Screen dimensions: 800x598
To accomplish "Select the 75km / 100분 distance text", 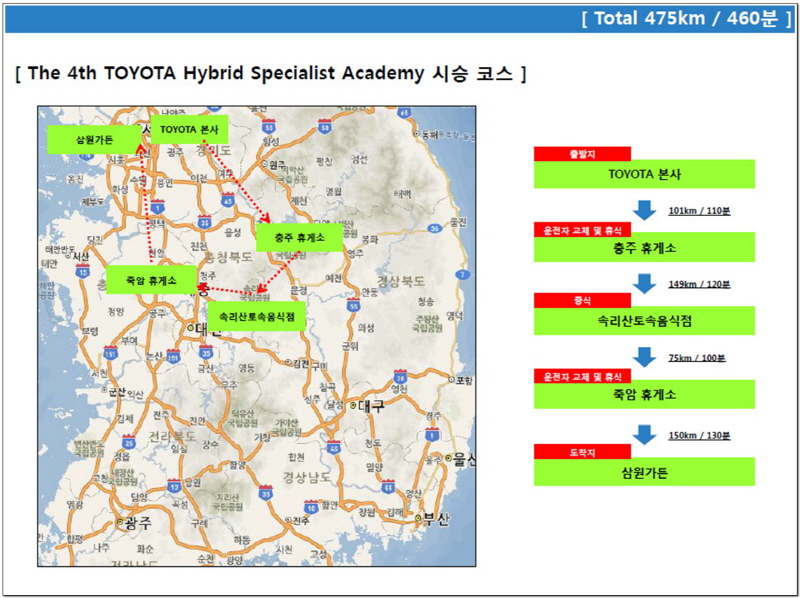I will point(696,358).
